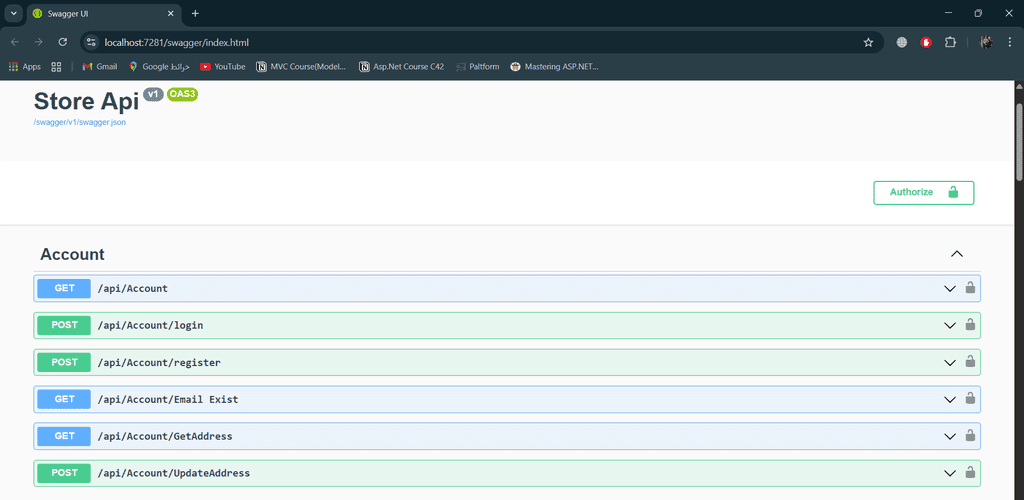Open the tab search dropdown in tab strip
This screenshot has width=1024, height=500.
click(x=14, y=13)
